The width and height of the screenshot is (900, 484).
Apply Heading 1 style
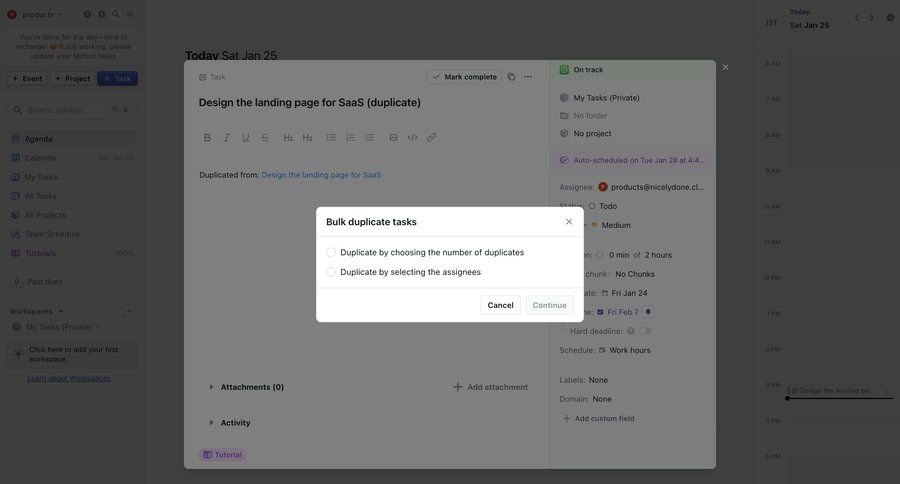288,137
